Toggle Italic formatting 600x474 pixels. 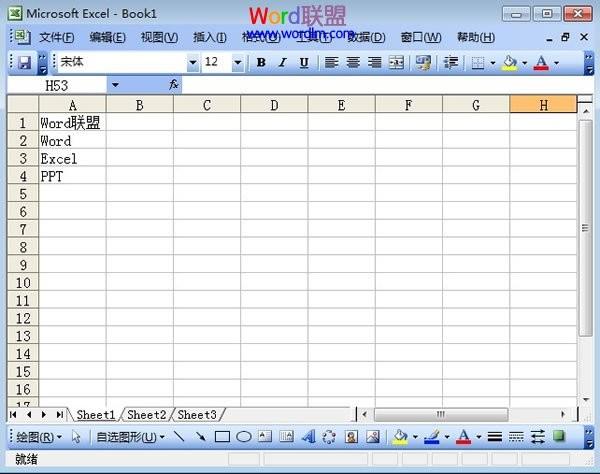[x=283, y=62]
